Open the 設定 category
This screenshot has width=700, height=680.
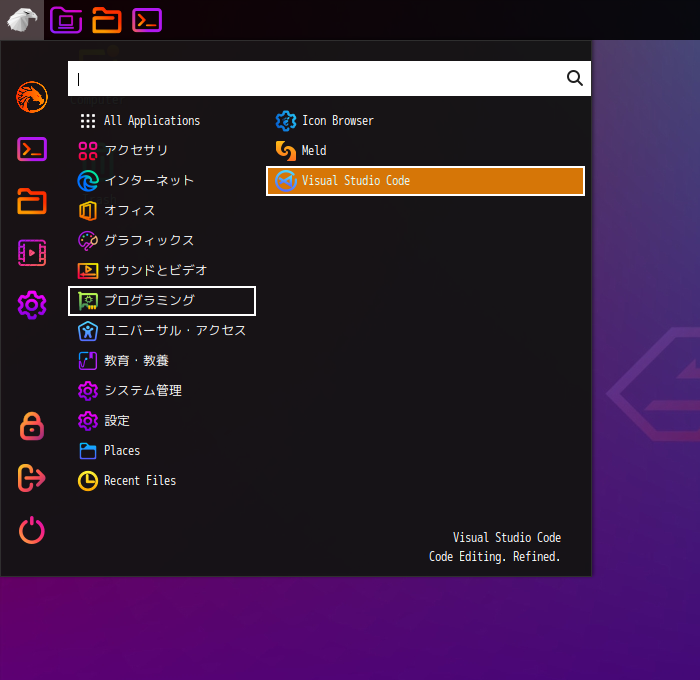tap(162, 421)
